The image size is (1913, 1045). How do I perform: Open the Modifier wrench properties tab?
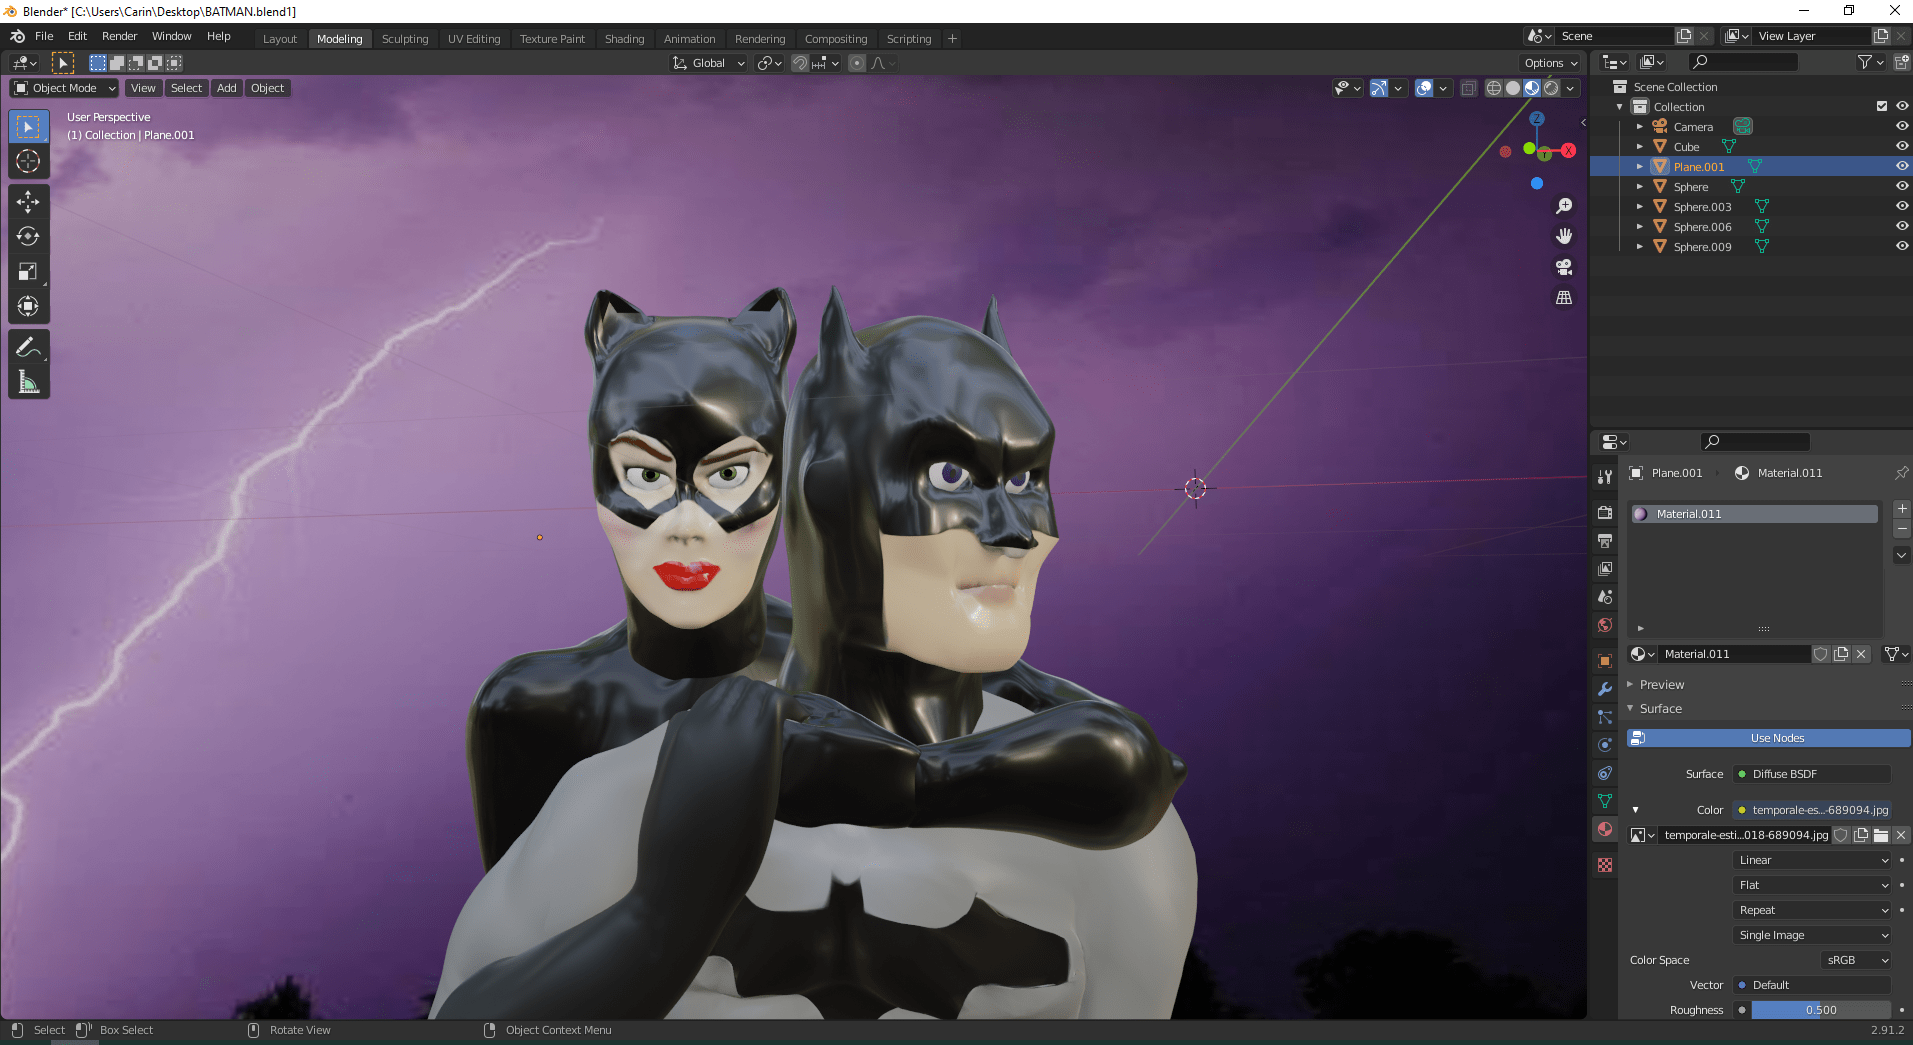coord(1605,689)
